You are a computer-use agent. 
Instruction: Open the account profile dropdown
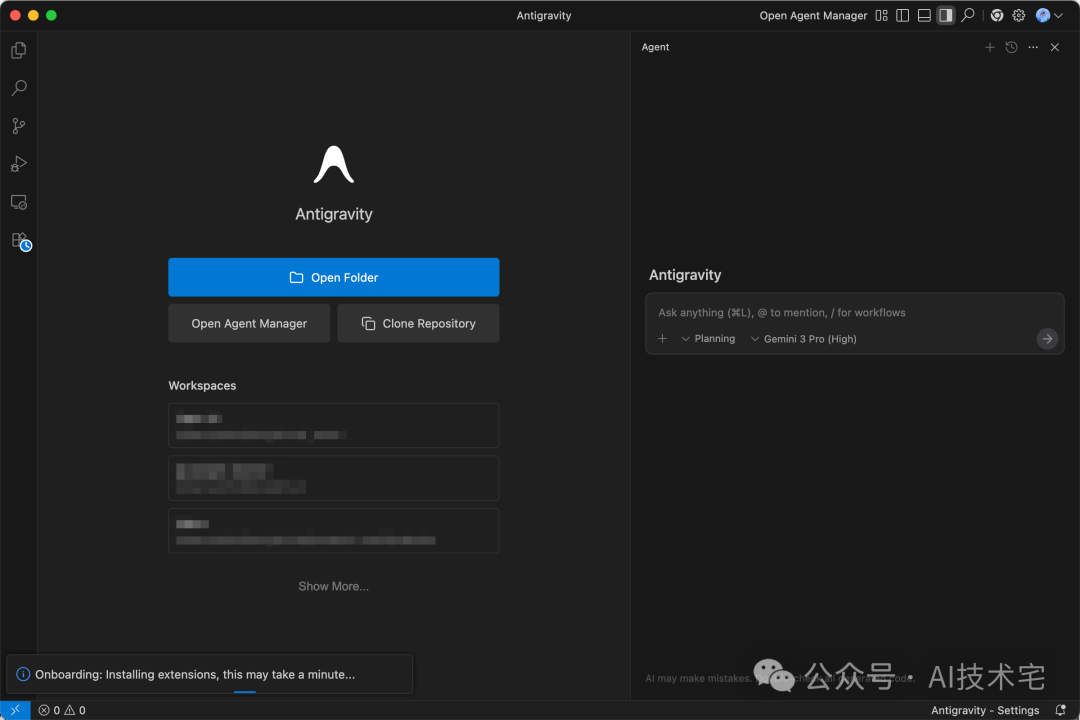1049,15
